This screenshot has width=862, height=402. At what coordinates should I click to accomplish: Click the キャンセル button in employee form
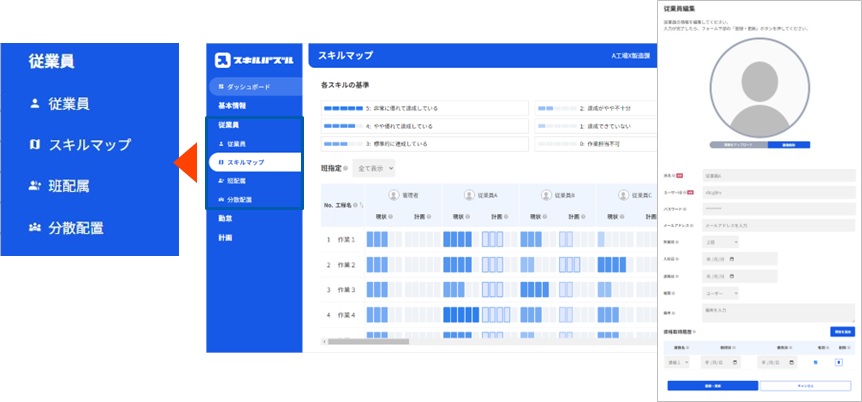[x=806, y=386]
